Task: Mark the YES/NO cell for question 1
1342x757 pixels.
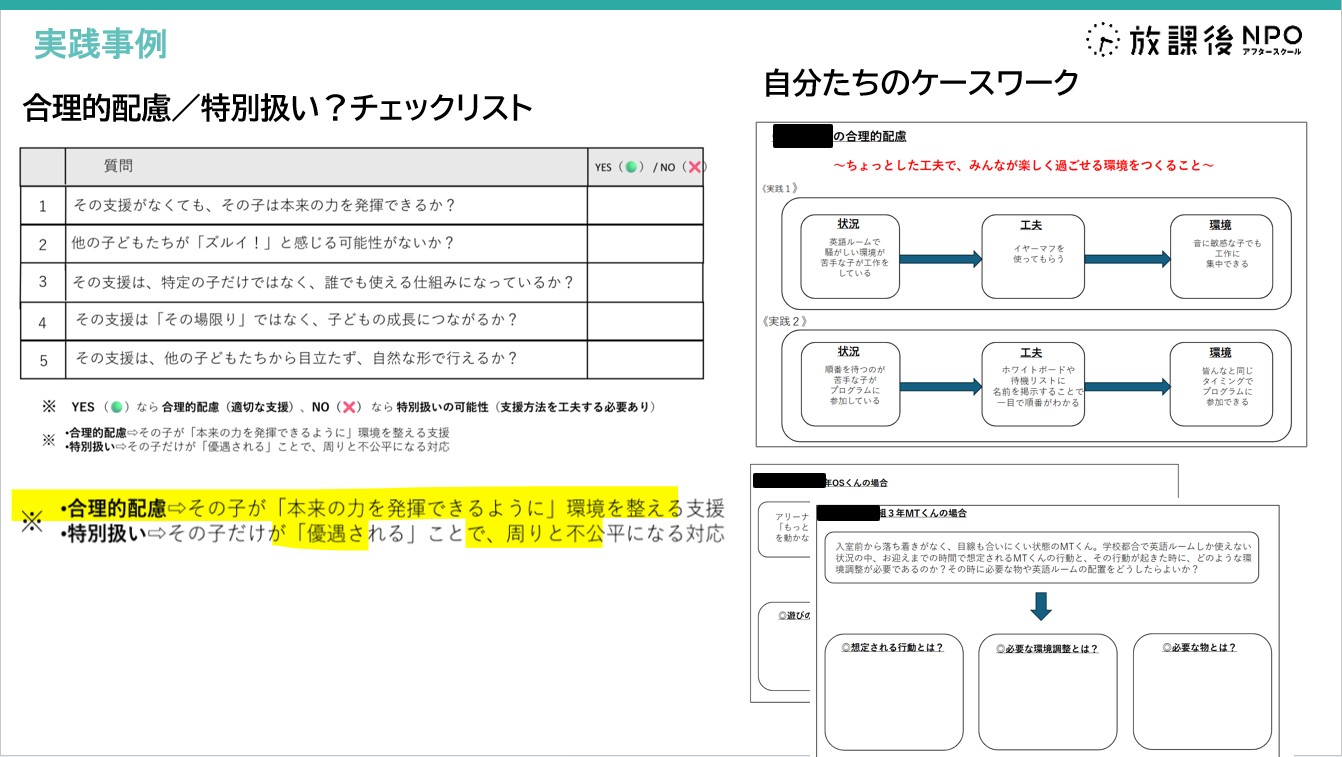Action: (644, 205)
